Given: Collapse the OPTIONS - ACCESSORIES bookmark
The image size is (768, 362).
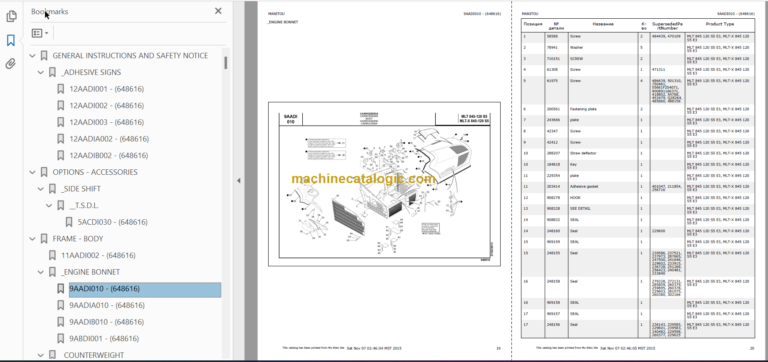Looking at the screenshot, I should coord(32,172).
